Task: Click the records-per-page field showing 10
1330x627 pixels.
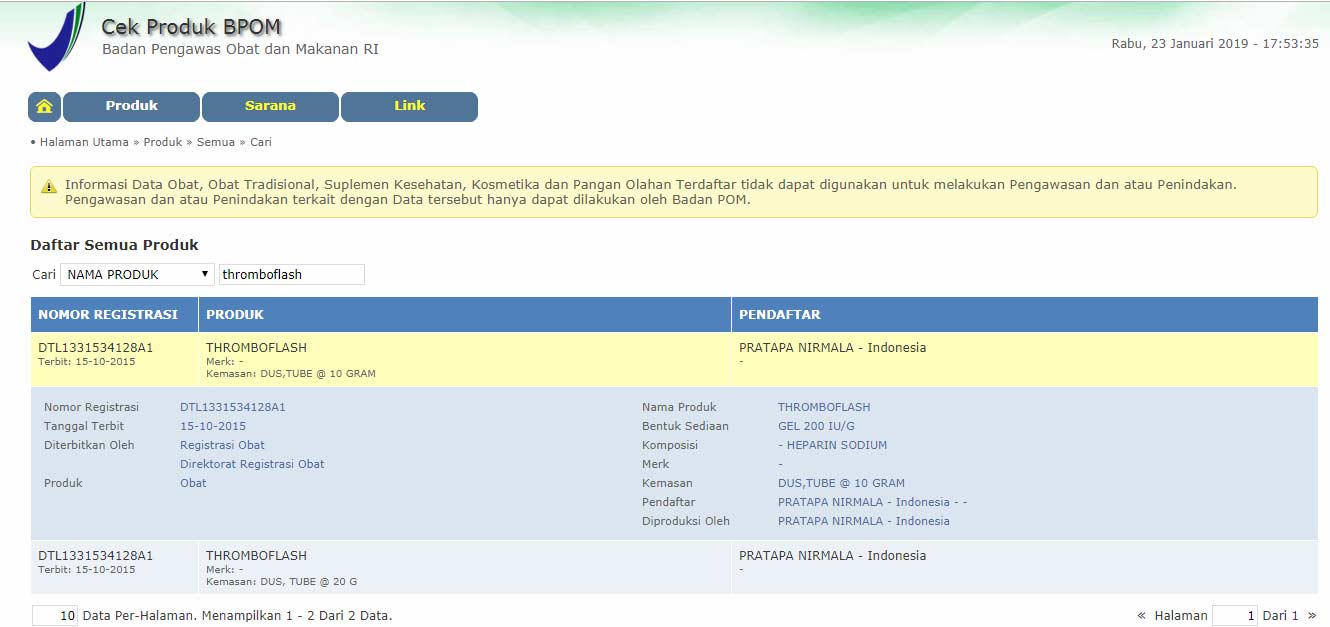Action: pyautogui.click(x=55, y=616)
